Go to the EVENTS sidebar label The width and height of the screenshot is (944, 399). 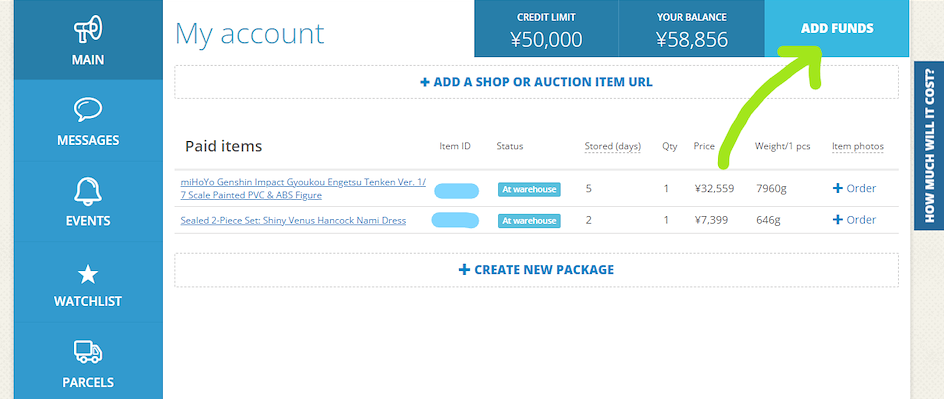(88, 221)
